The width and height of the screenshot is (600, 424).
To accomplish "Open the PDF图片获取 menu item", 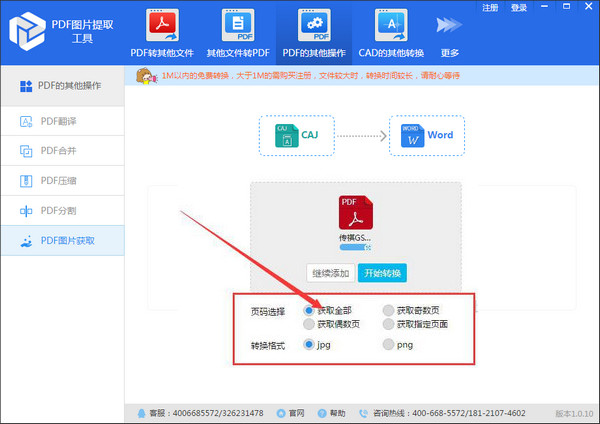I will coord(62,240).
